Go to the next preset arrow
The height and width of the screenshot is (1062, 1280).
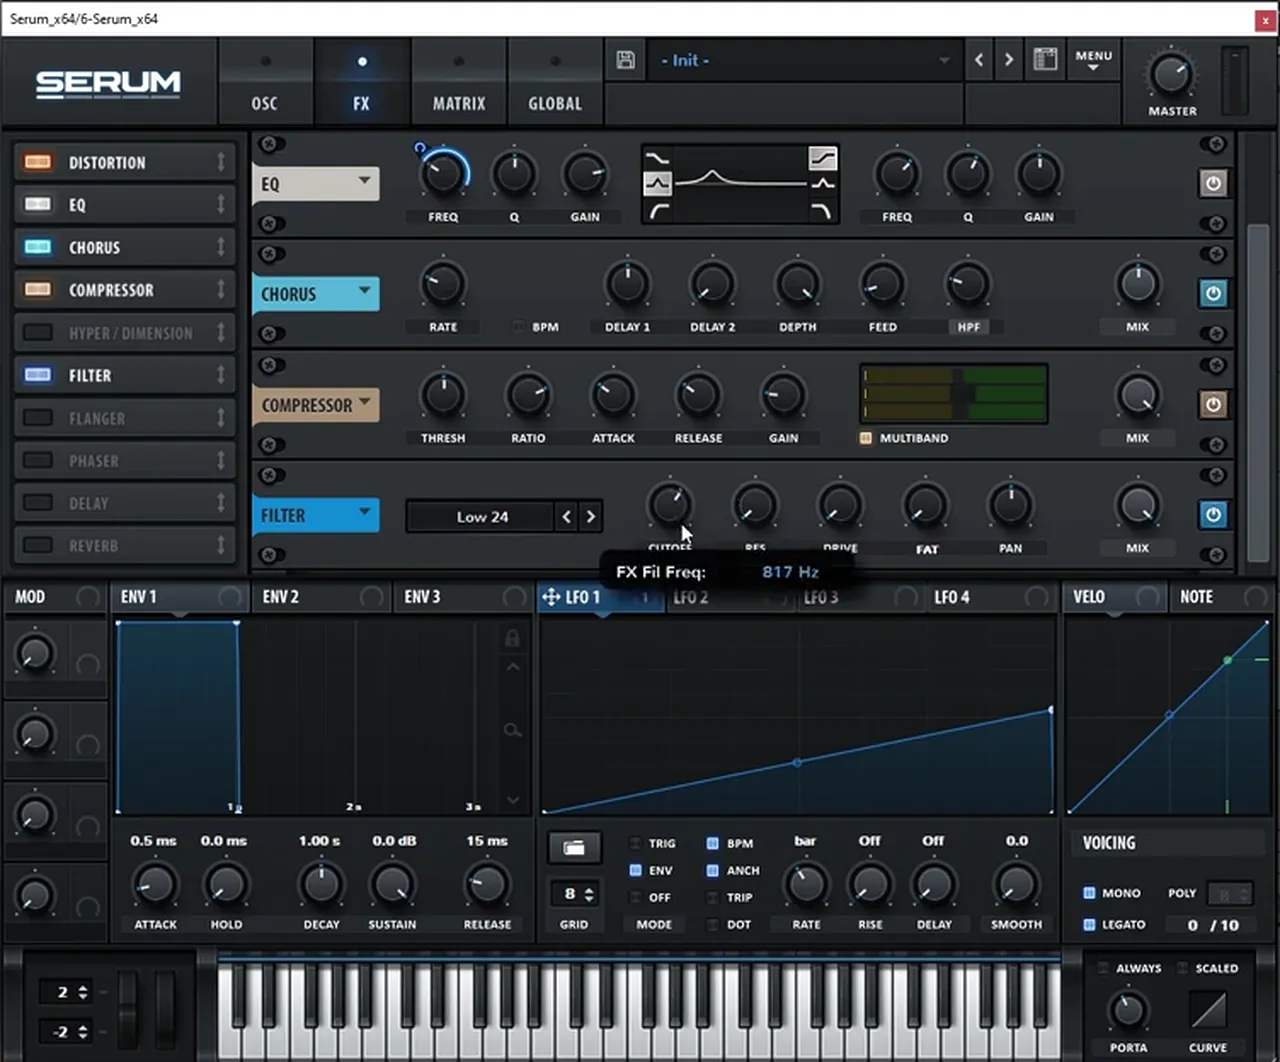1009,60
